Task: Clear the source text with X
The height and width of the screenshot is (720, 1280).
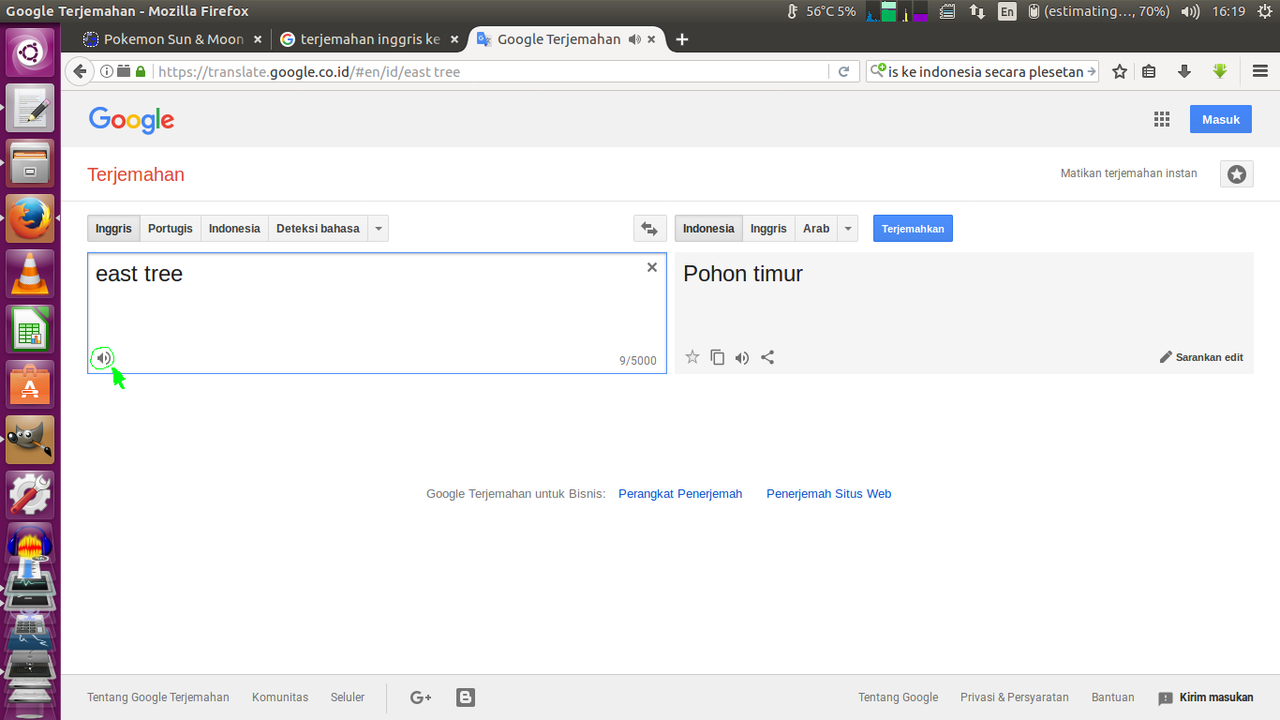Action: [x=652, y=267]
